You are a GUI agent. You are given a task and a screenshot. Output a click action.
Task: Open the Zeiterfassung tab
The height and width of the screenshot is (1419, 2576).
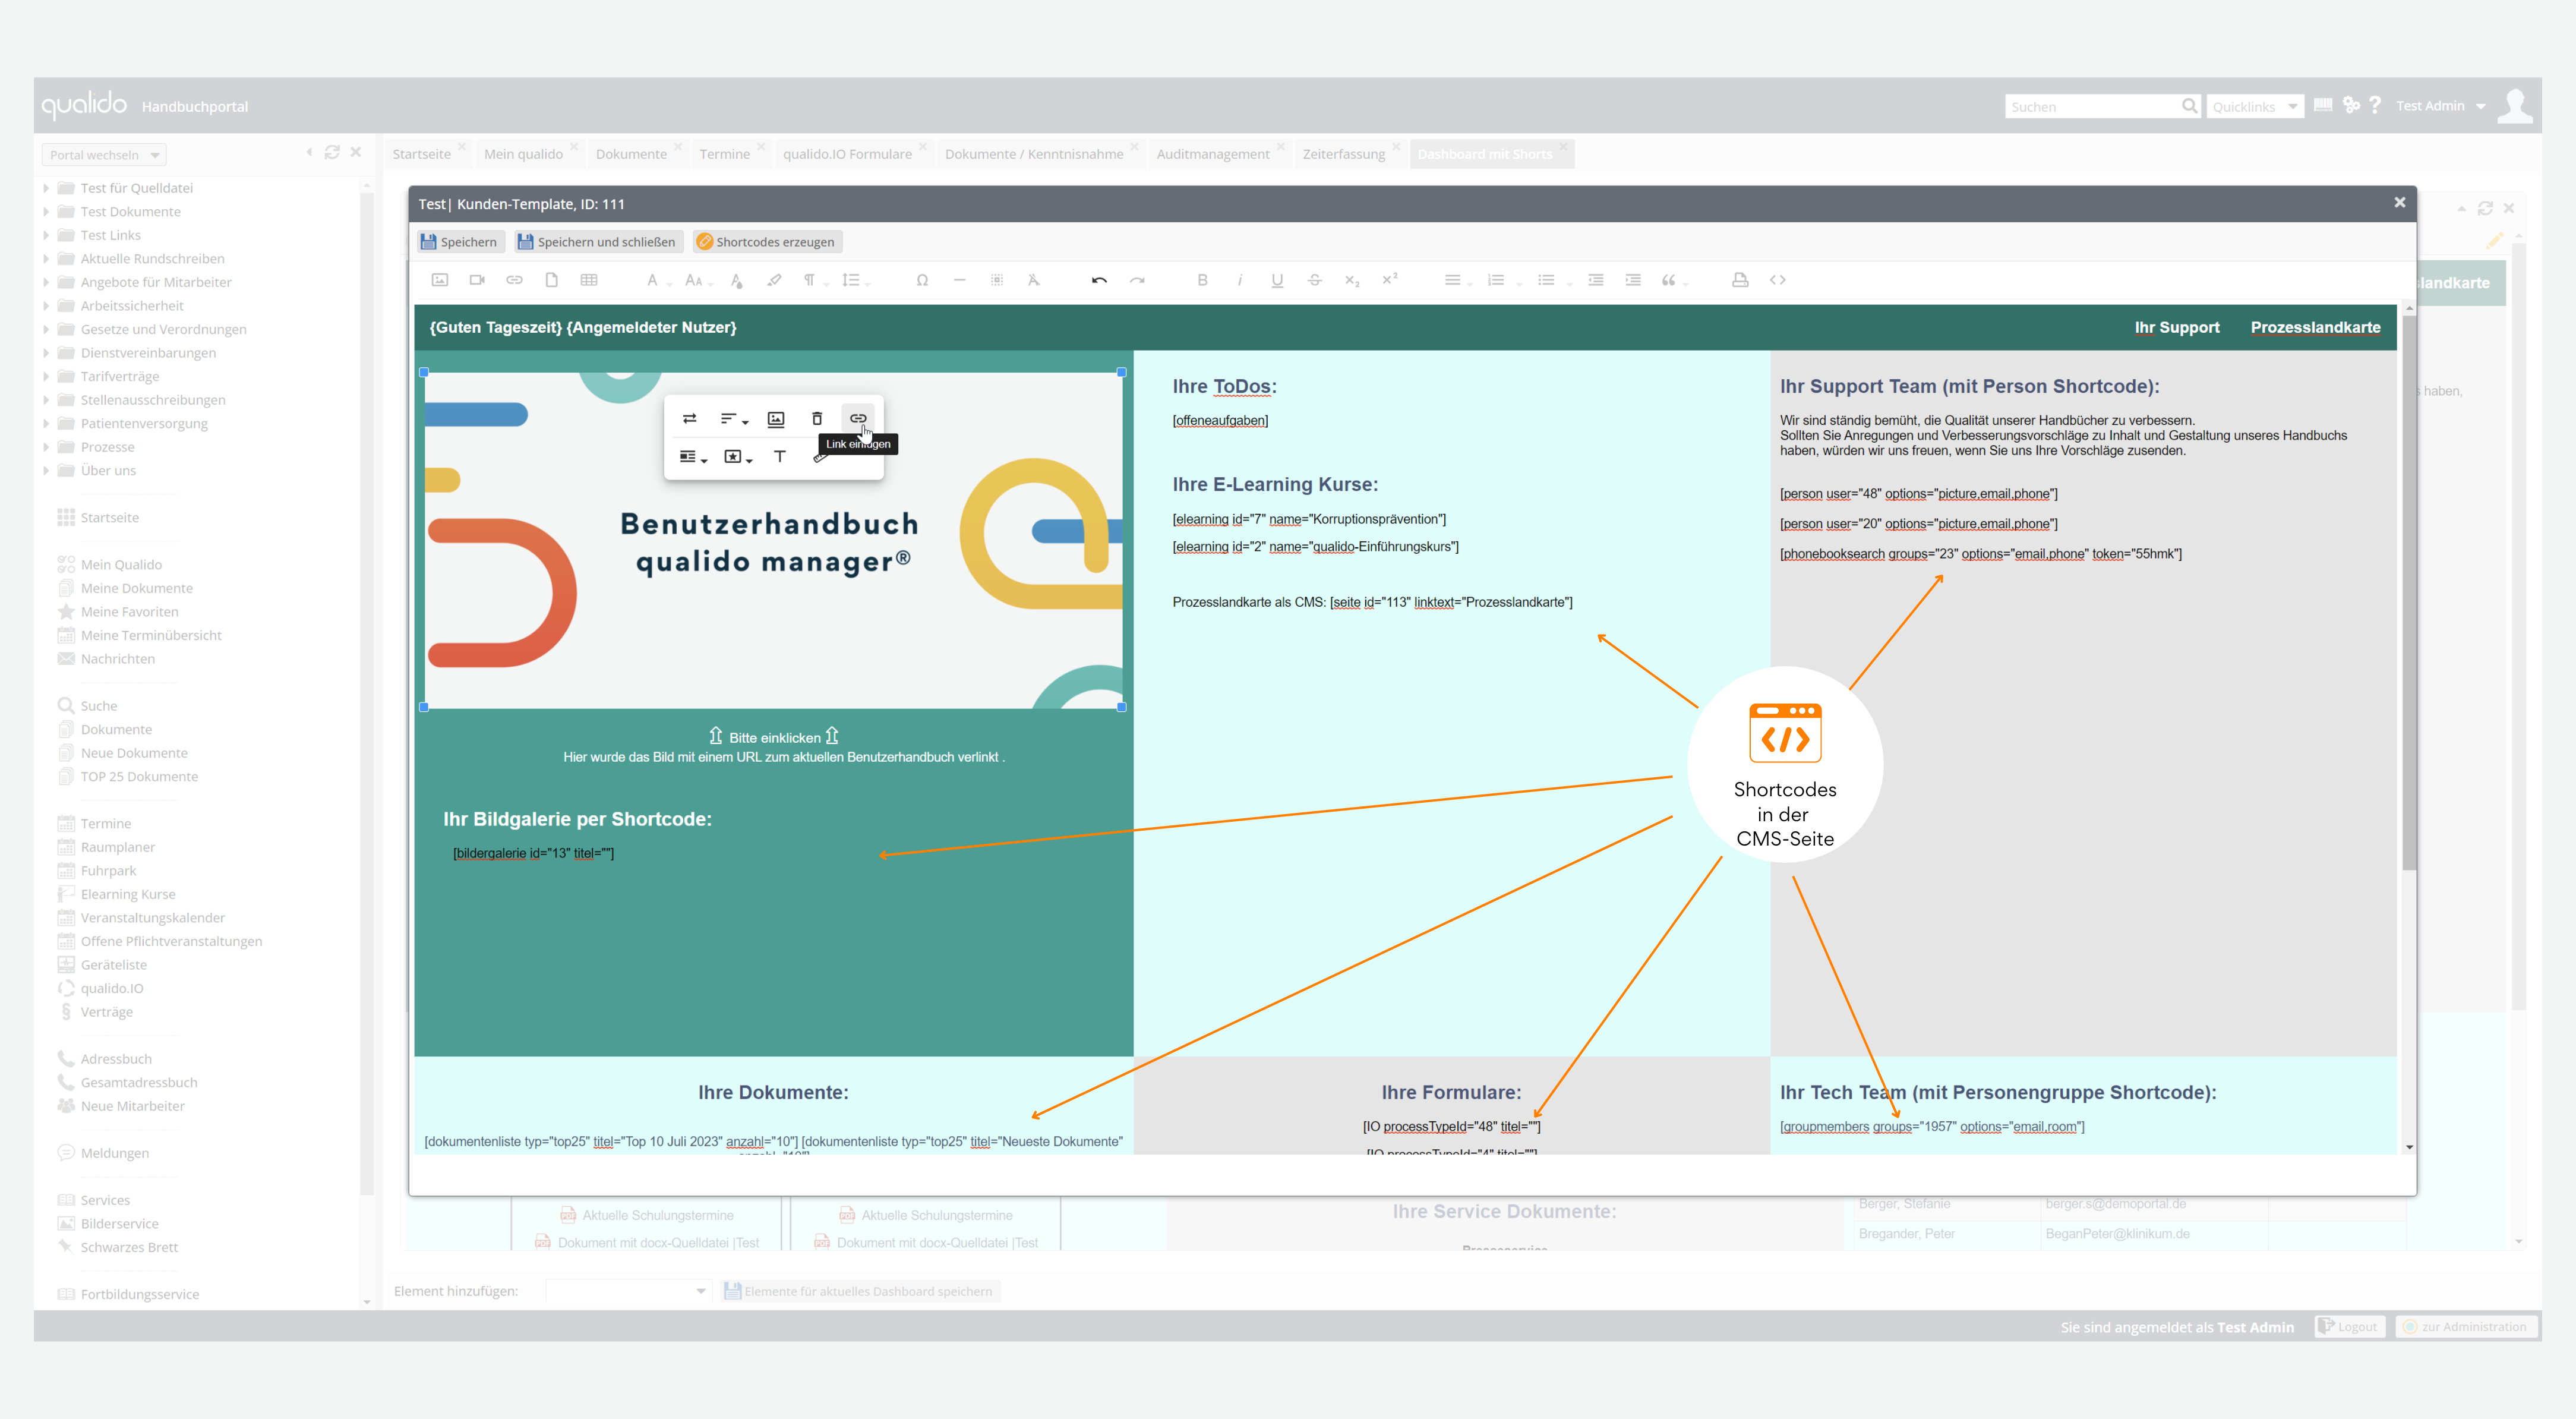[x=1343, y=154]
